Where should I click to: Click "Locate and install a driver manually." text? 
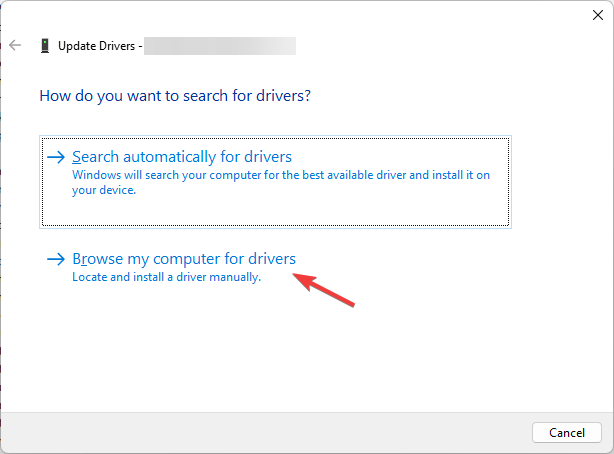(x=166, y=277)
